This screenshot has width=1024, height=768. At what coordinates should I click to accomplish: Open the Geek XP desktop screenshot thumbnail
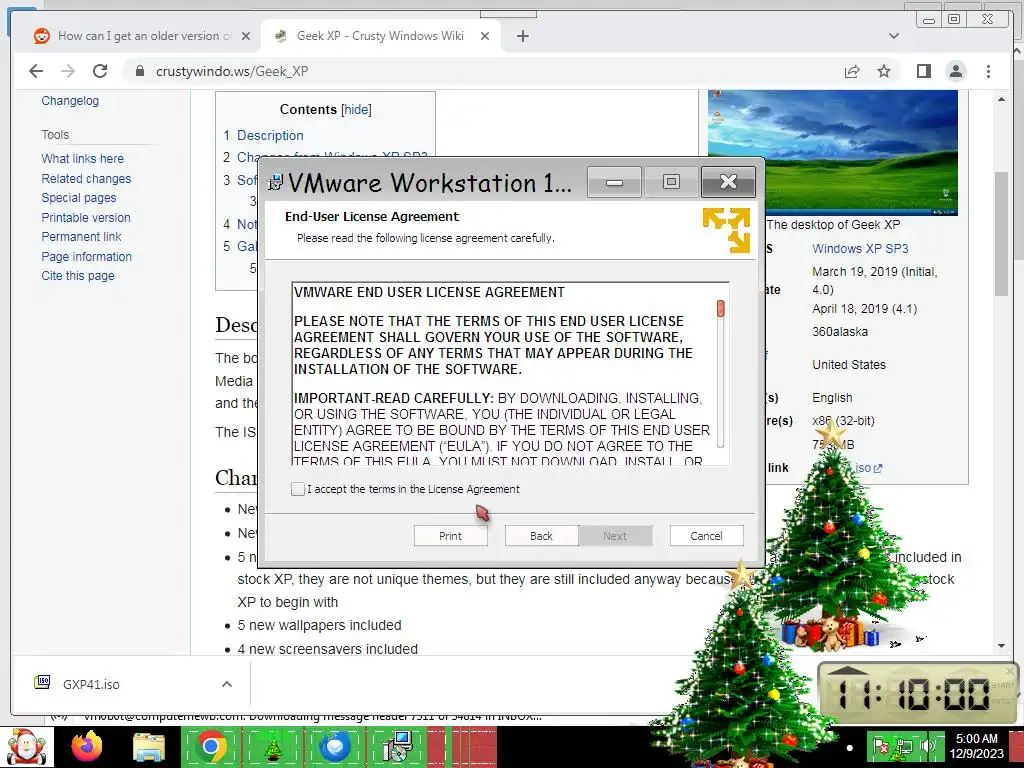click(833, 153)
